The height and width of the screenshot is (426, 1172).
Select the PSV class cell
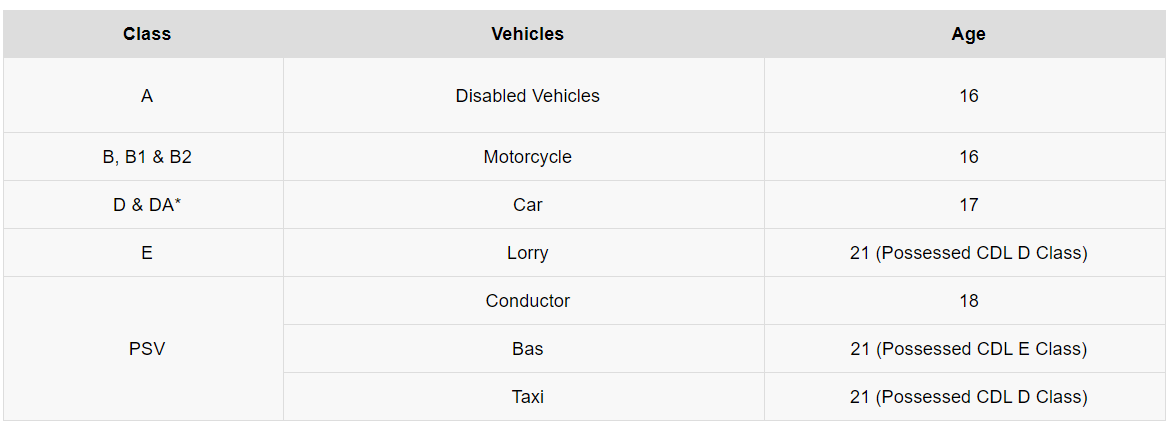(x=147, y=349)
